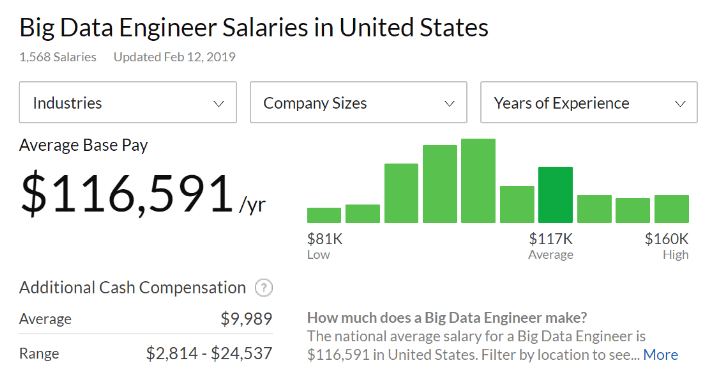719x380 pixels.
Task: Follow the More link in the description
Action: tap(660, 354)
